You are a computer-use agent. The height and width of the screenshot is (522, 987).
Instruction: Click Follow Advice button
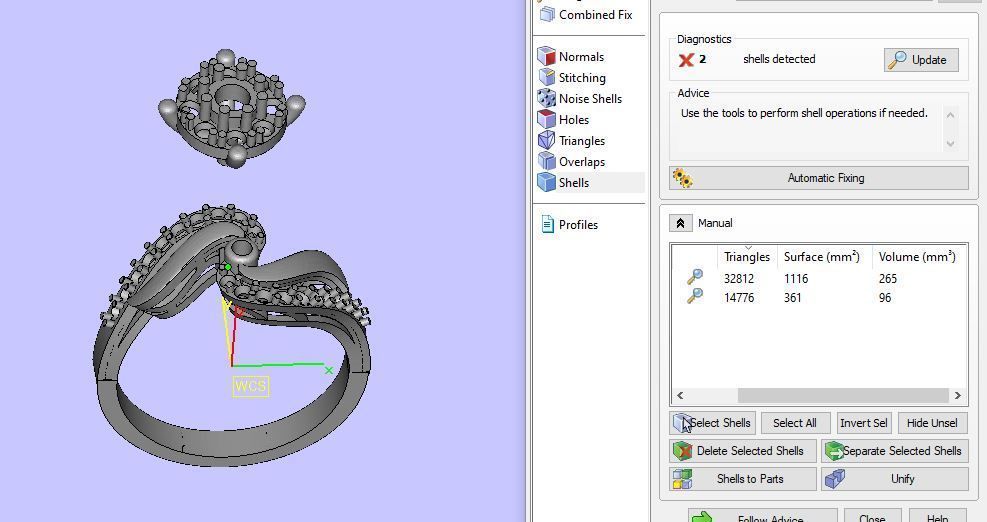click(x=762, y=516)
